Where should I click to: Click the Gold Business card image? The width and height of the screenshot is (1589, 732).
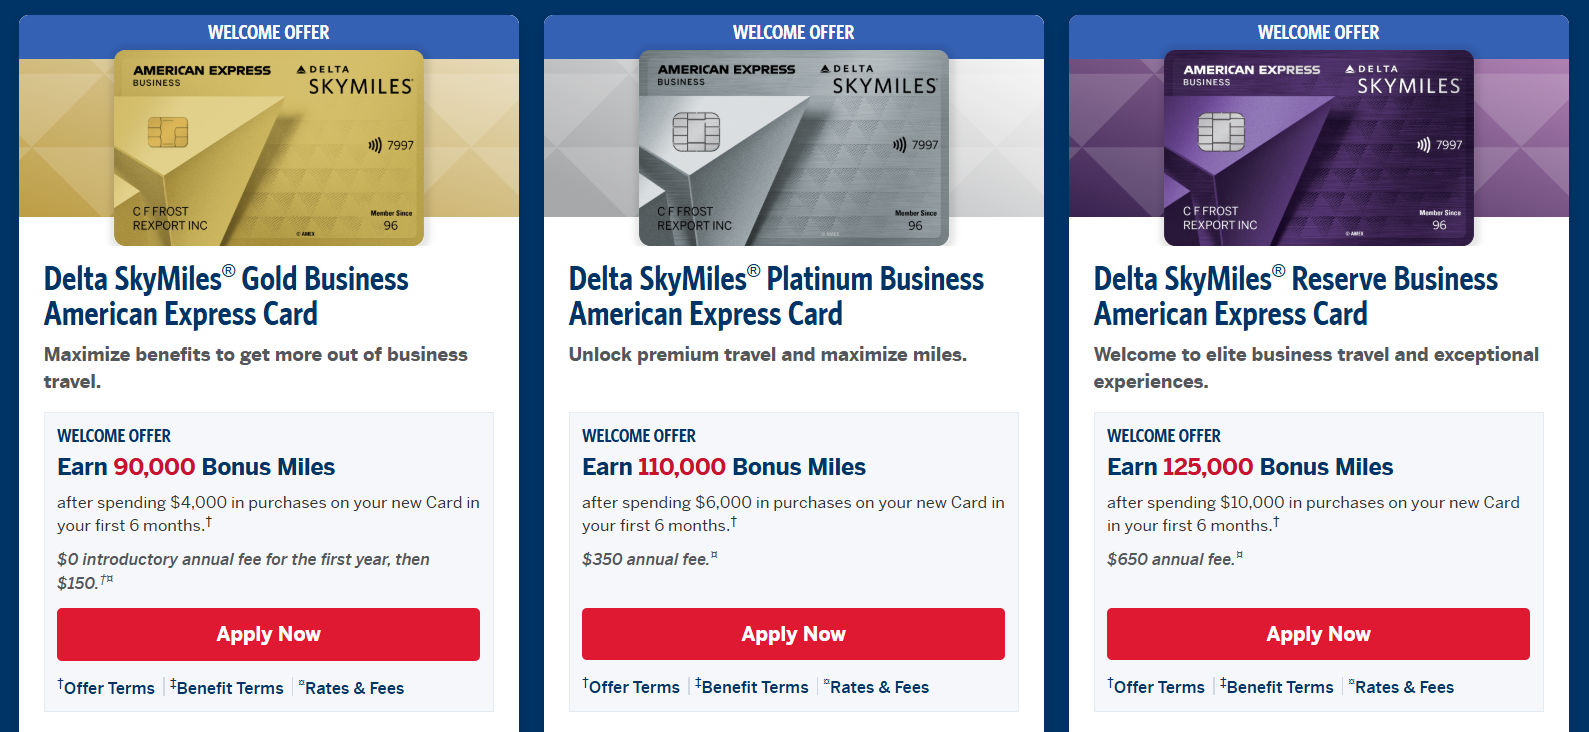(x=268, y=148)
